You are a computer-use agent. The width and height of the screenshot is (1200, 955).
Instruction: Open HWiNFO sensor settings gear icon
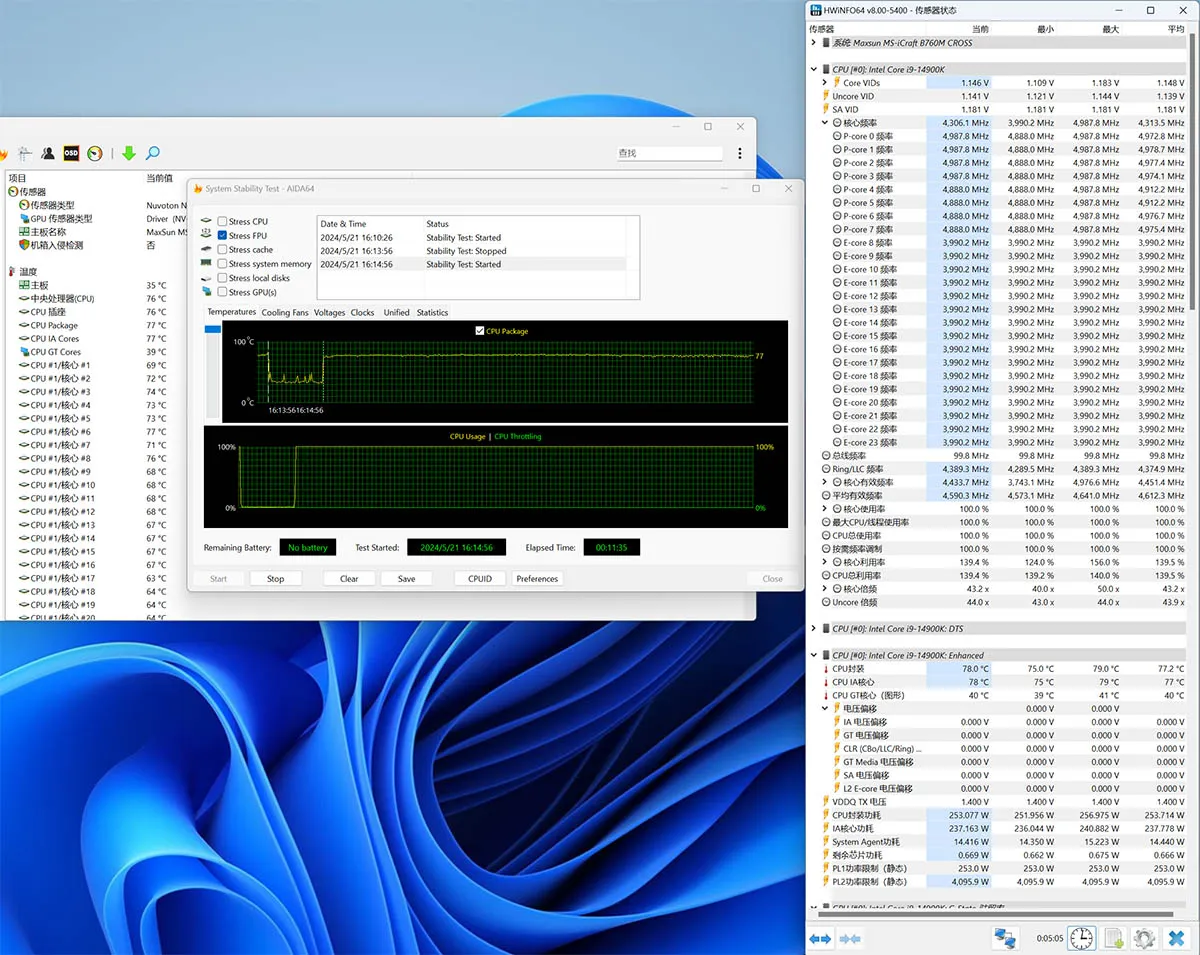[1145, 938]
